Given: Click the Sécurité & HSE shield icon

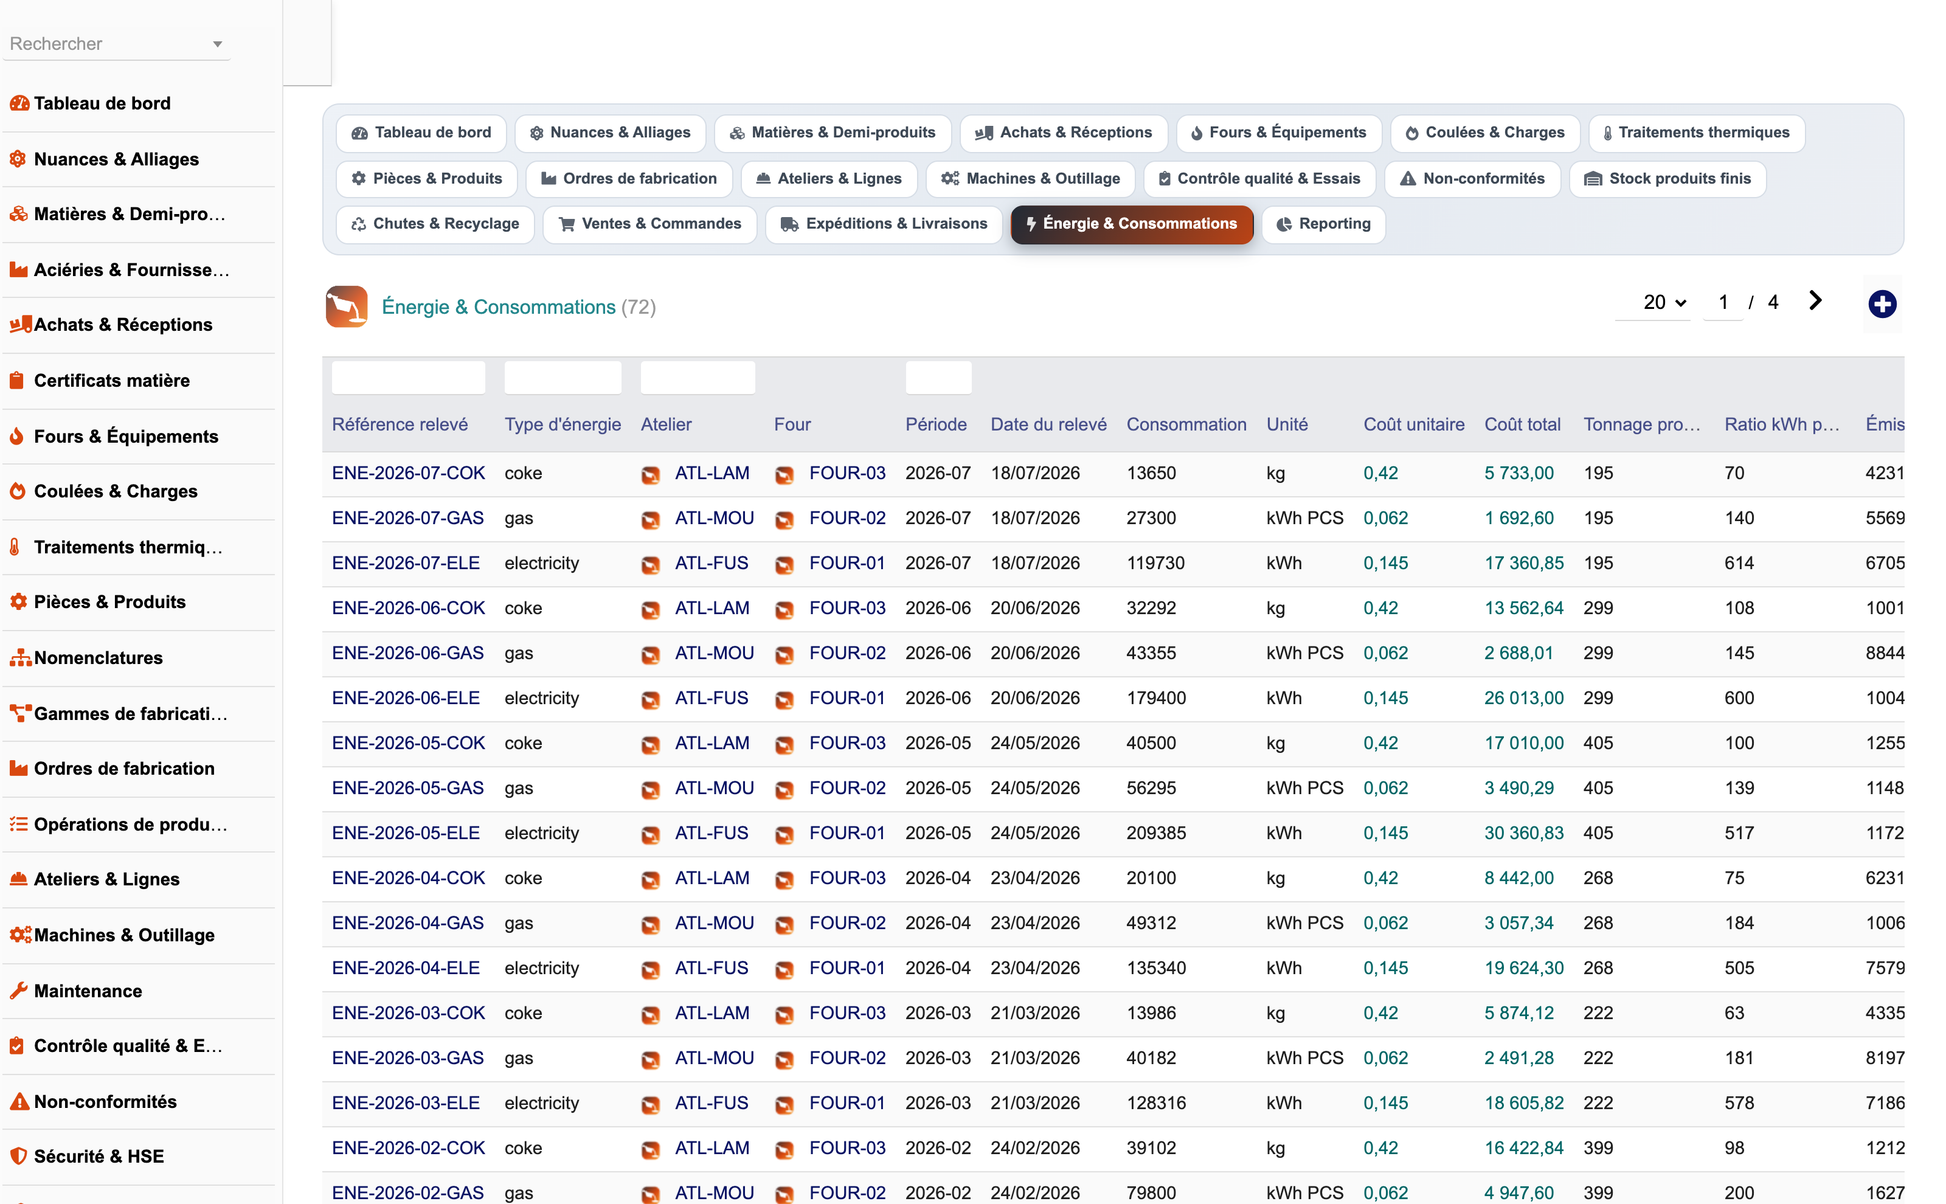Looking at the screenshot, I should click(17, 1157).
